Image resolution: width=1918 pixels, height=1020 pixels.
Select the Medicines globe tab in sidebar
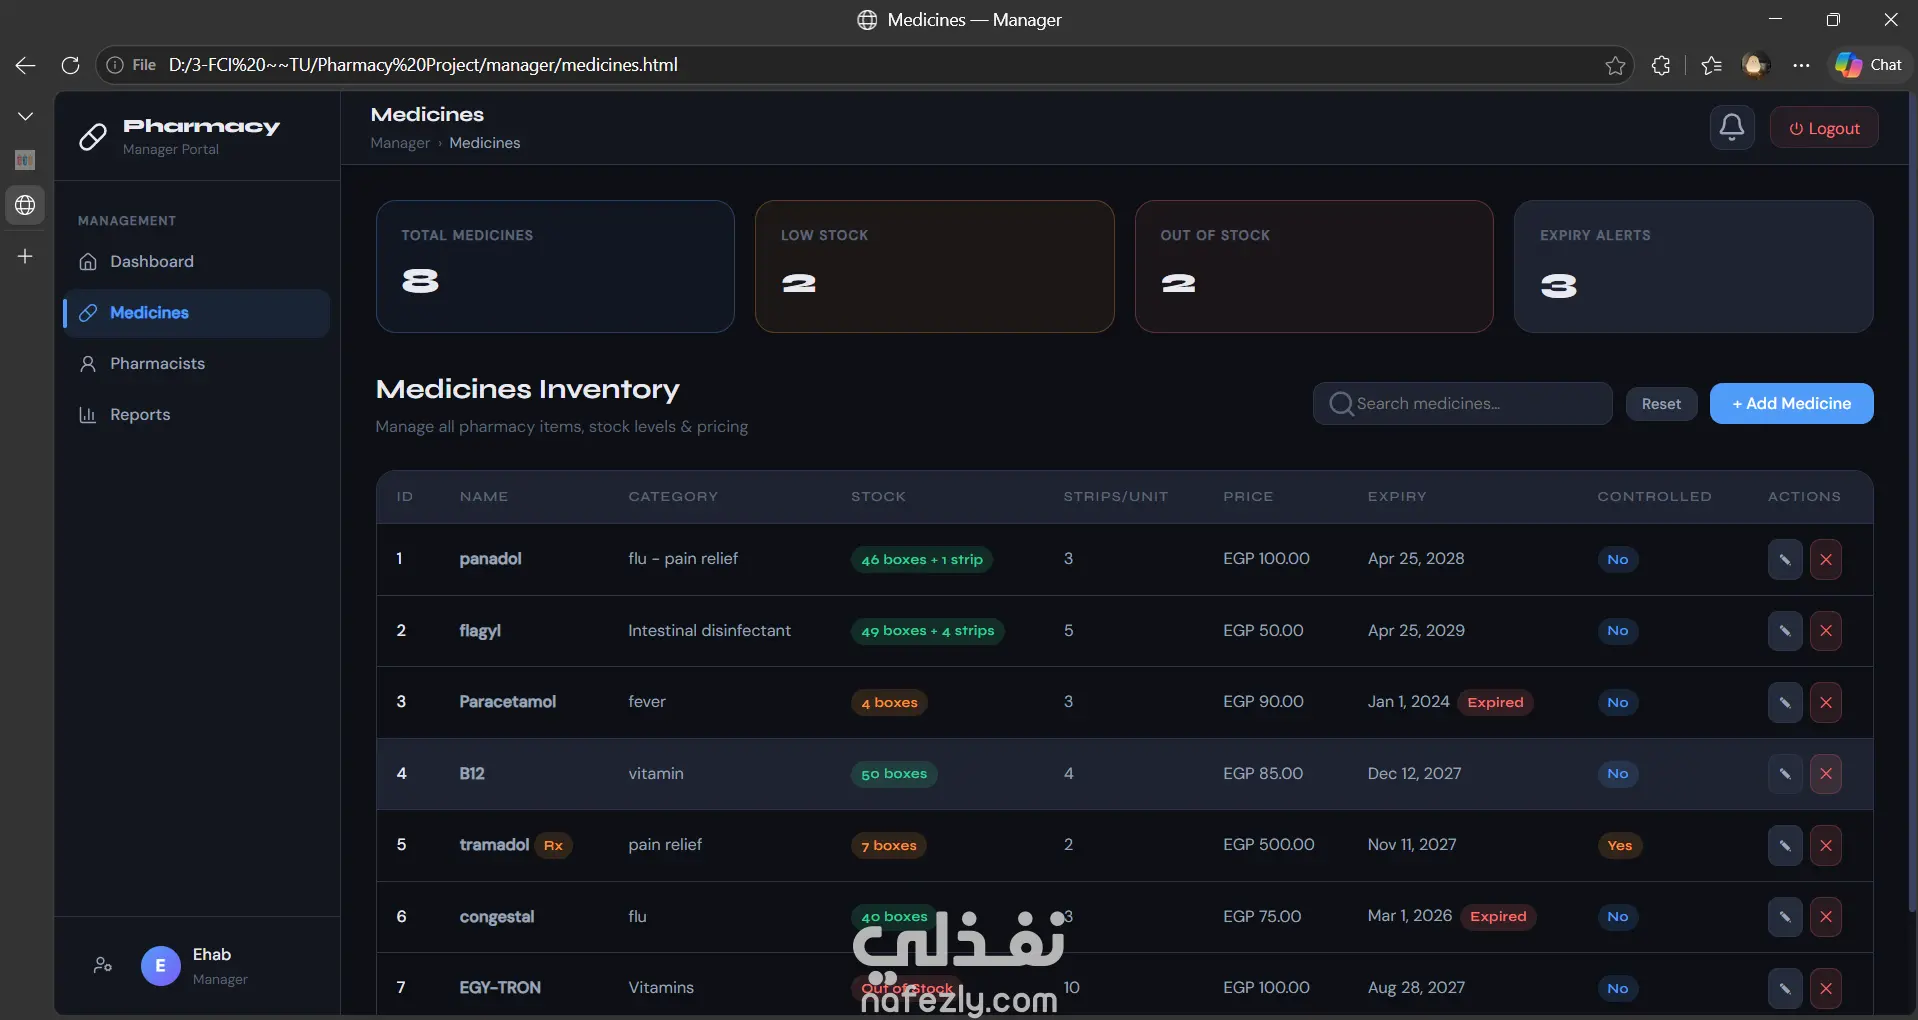(x=25, y=205)
